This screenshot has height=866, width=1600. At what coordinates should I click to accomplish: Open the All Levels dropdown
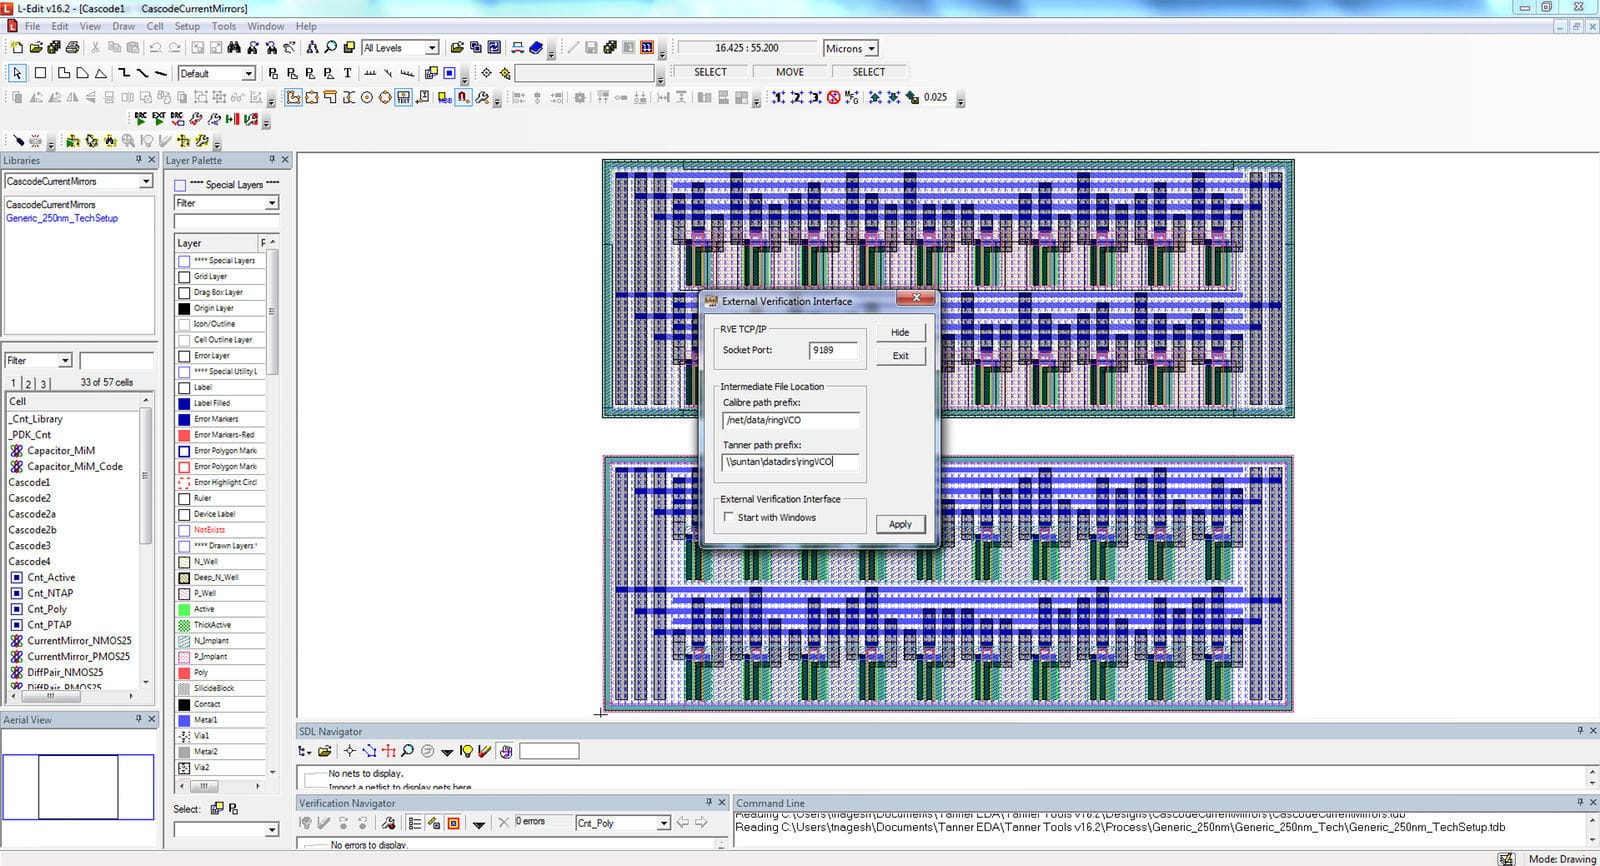(x=432, y=48)
